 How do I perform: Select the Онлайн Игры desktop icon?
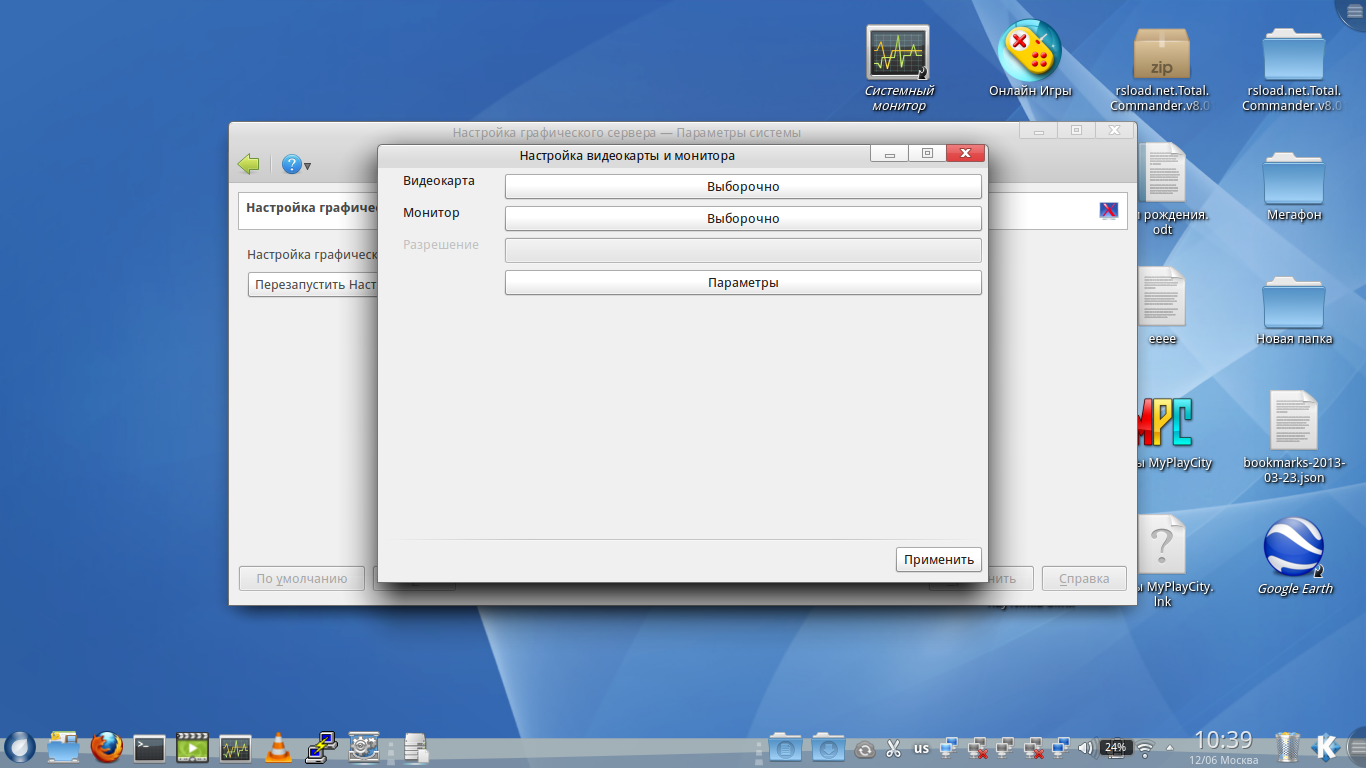click(1030, 60)
